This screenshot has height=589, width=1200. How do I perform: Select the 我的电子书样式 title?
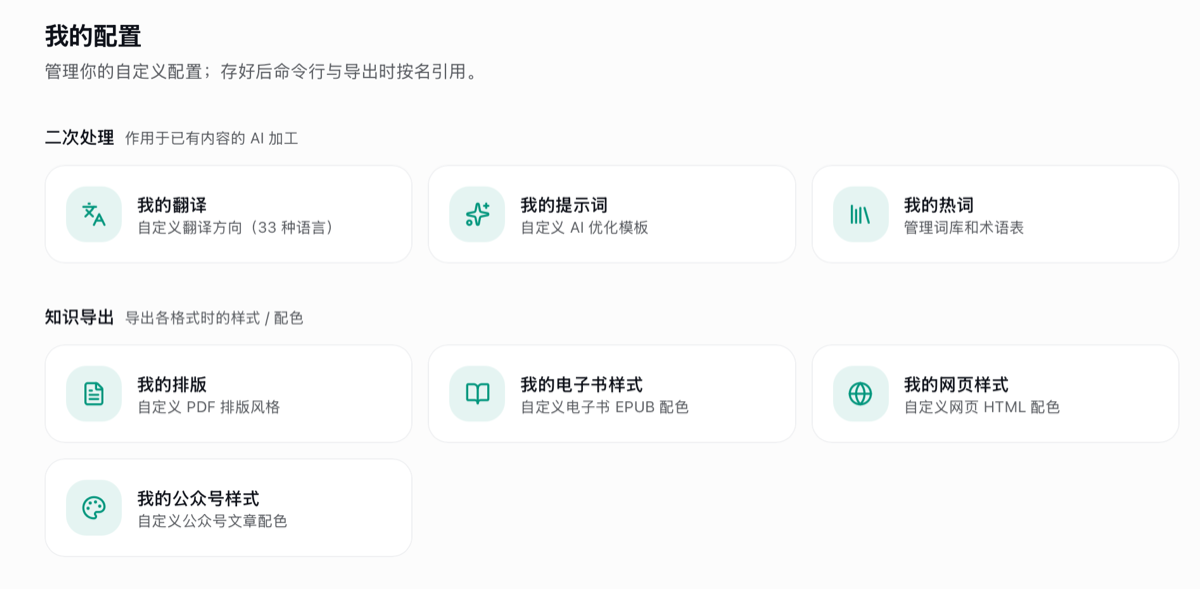[581, 384]
